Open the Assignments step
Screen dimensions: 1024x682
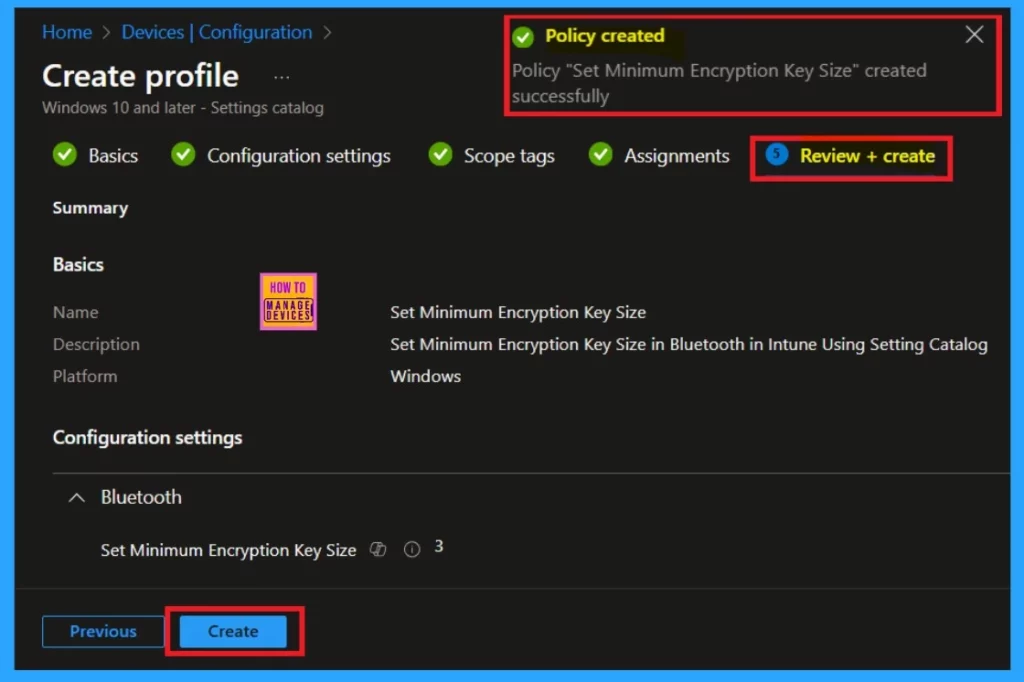[677, 155]
